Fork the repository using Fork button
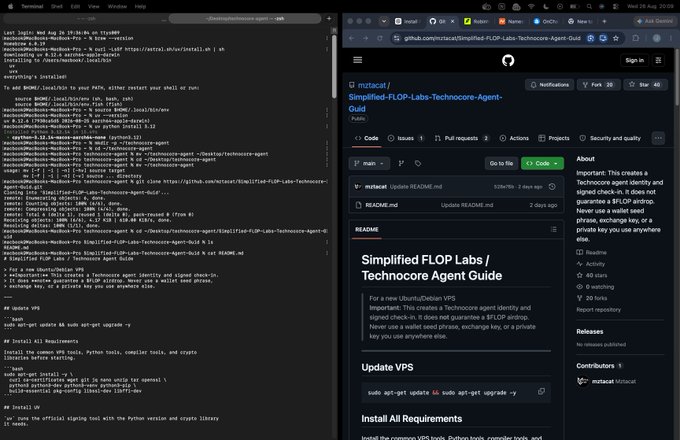The width and height of the screenshot is (680, 440). pyautogui.click(x=598, y=85)
